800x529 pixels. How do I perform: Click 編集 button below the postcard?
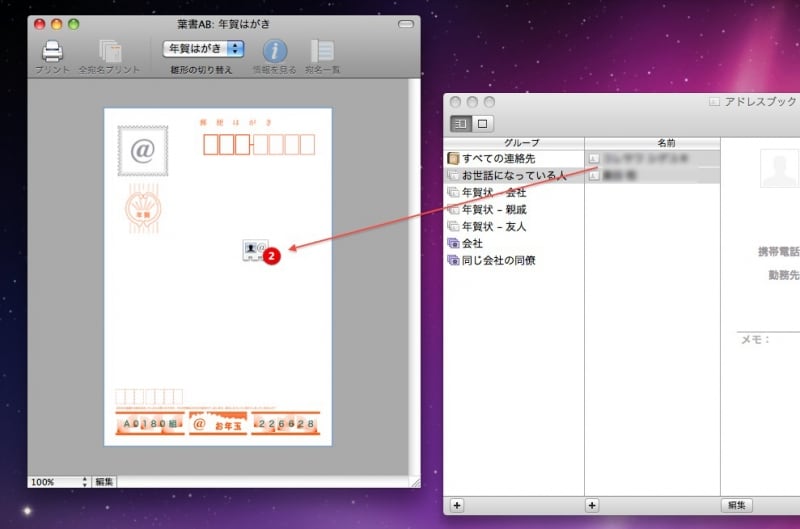[x=105, y=481]
